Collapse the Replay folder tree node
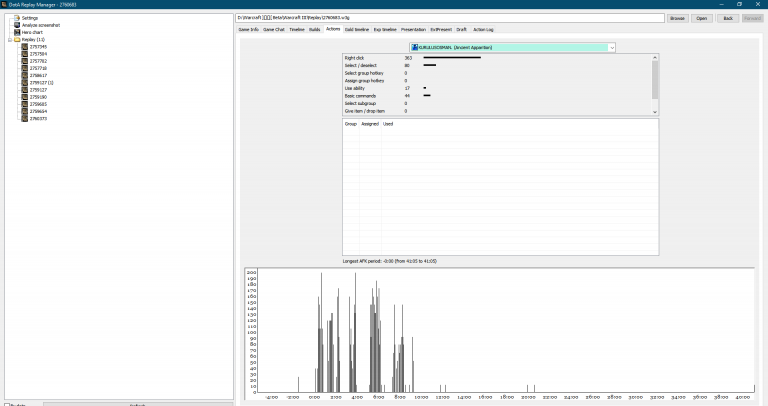Image resolution: width=768 pixels, height=406 pixels. pyautogui.click(x=9, y=39)
